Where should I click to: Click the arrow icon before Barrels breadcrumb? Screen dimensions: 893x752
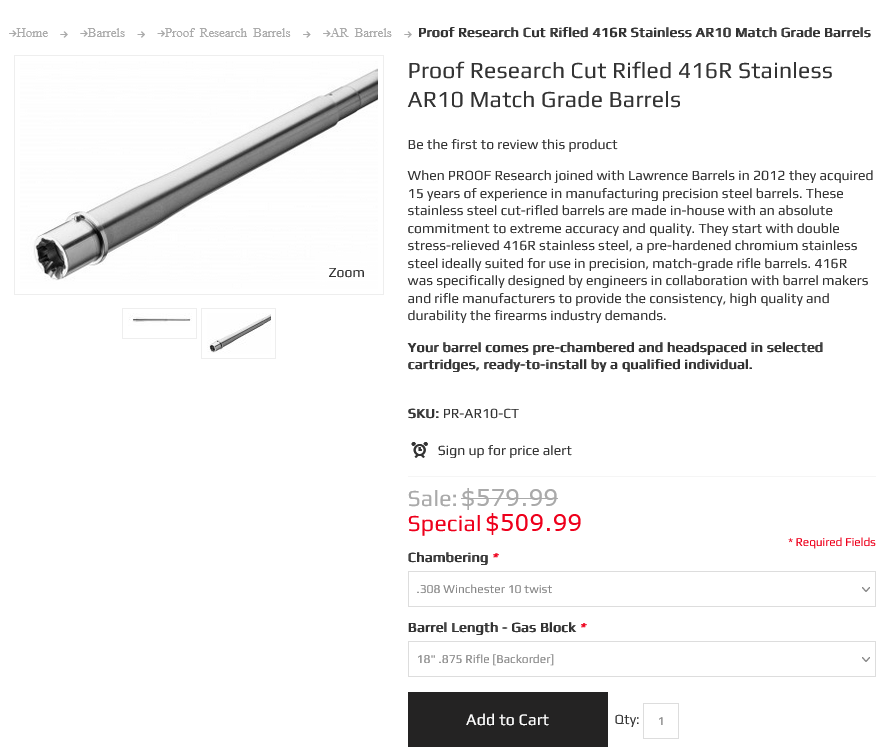click(x=84, y=34)
